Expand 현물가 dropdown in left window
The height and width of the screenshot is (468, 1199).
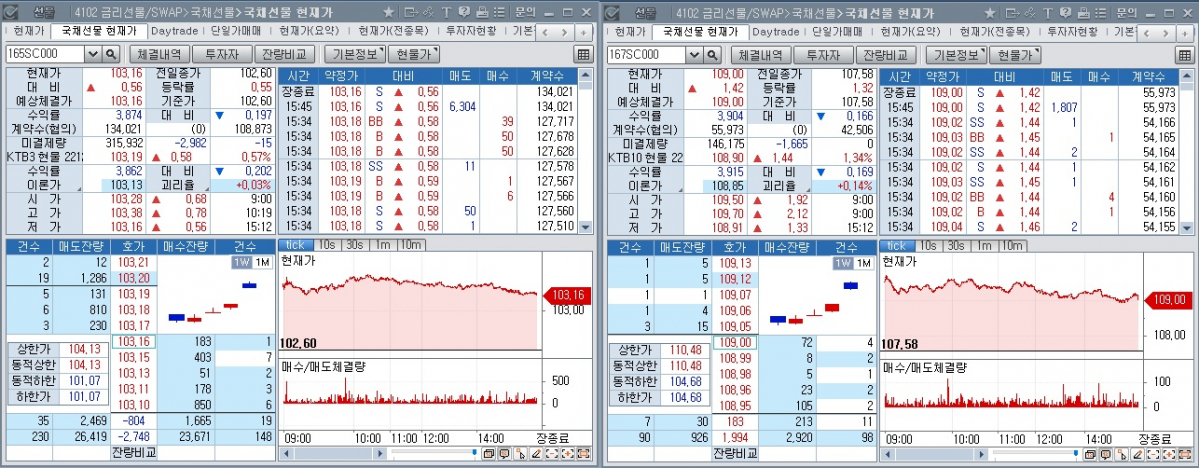[414, 54]
